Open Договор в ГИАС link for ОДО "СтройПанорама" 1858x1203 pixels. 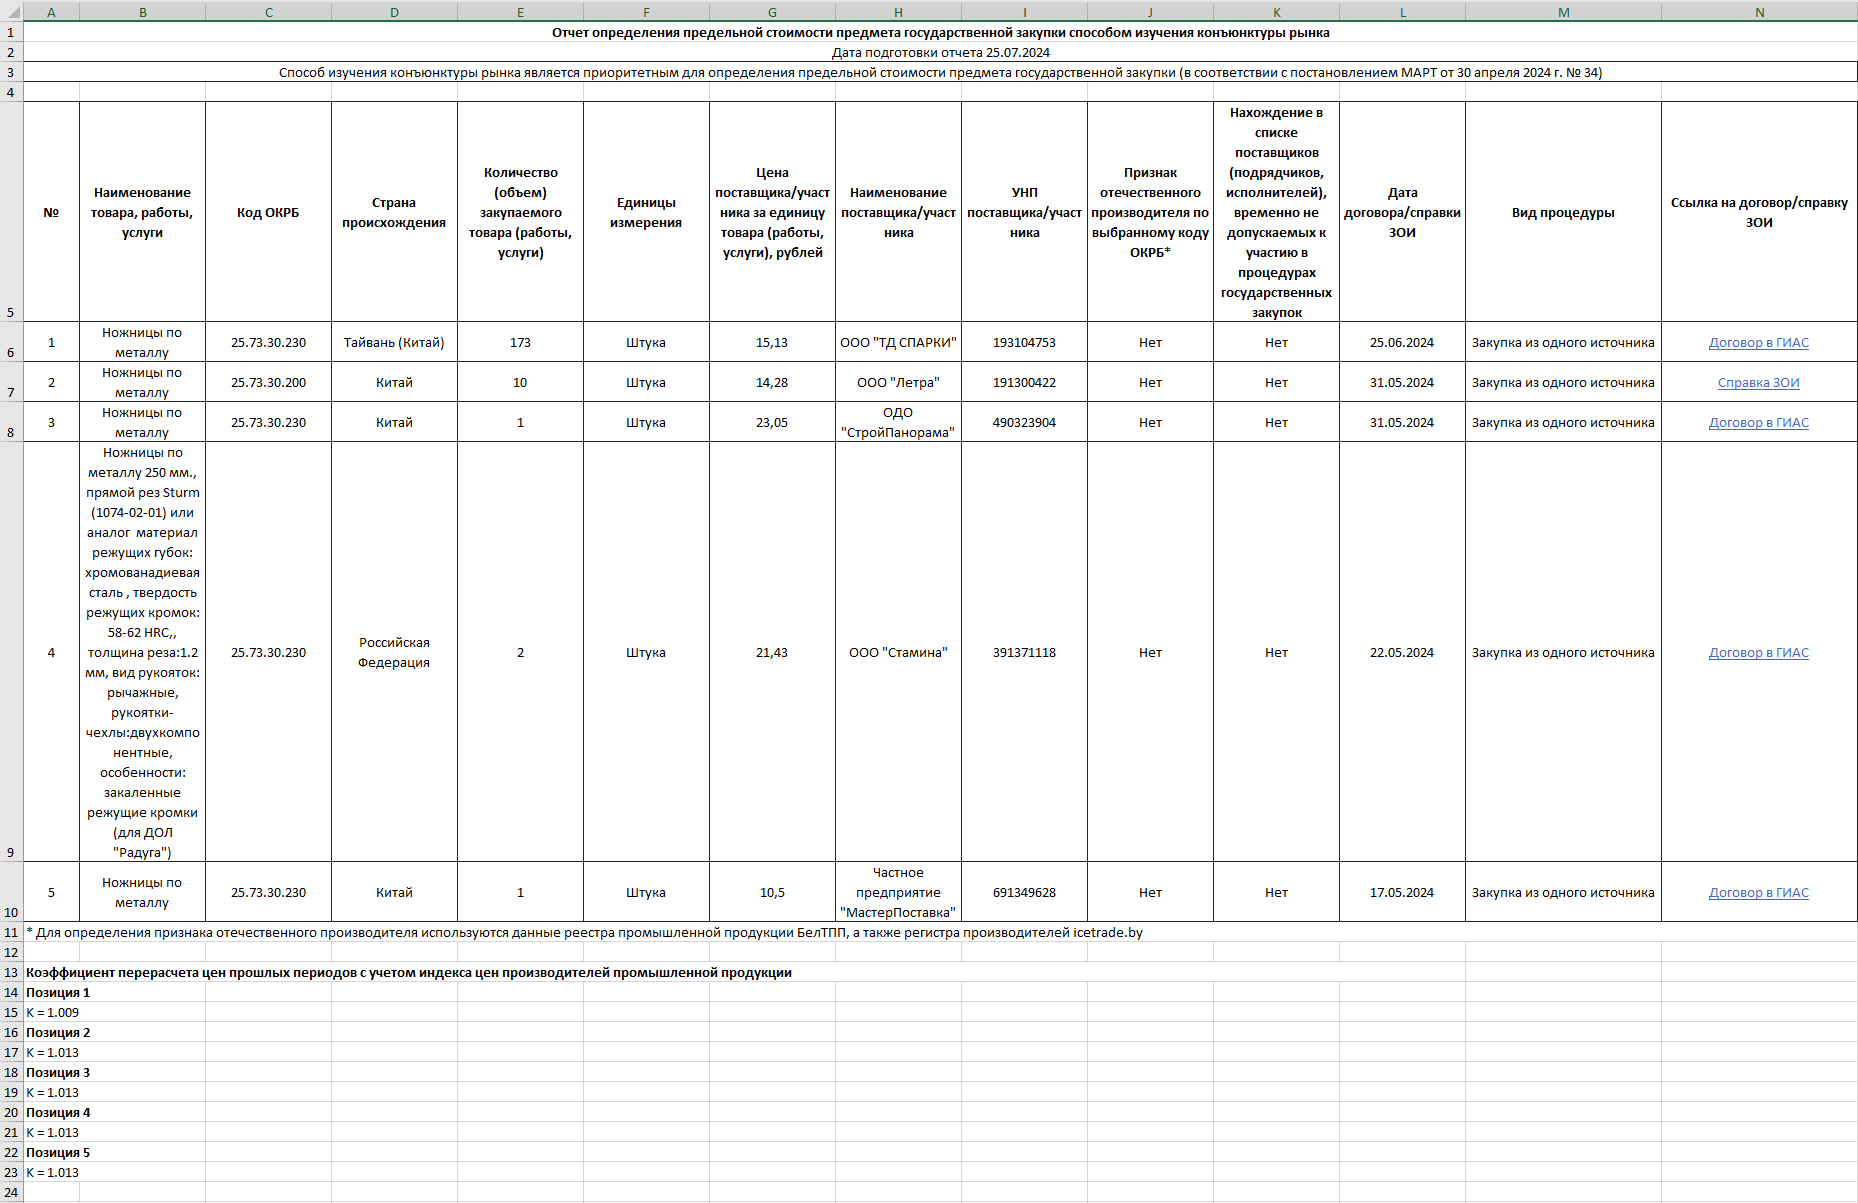tap(1758, 423)
